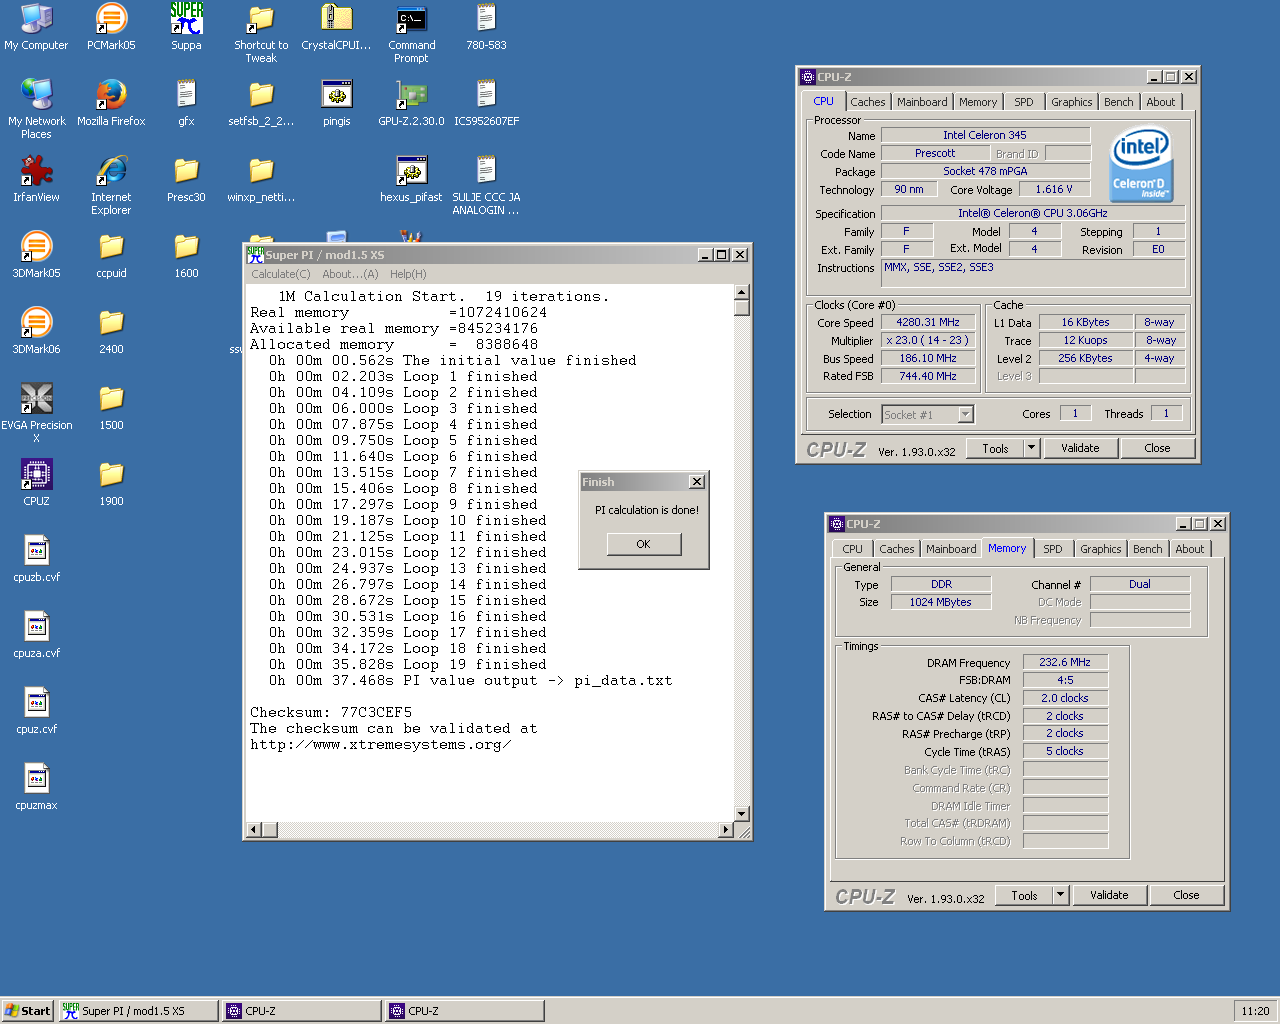Launch IrfanView from desktop
The width and height of the screenshot is (1280, 1024).
[36, 178]
